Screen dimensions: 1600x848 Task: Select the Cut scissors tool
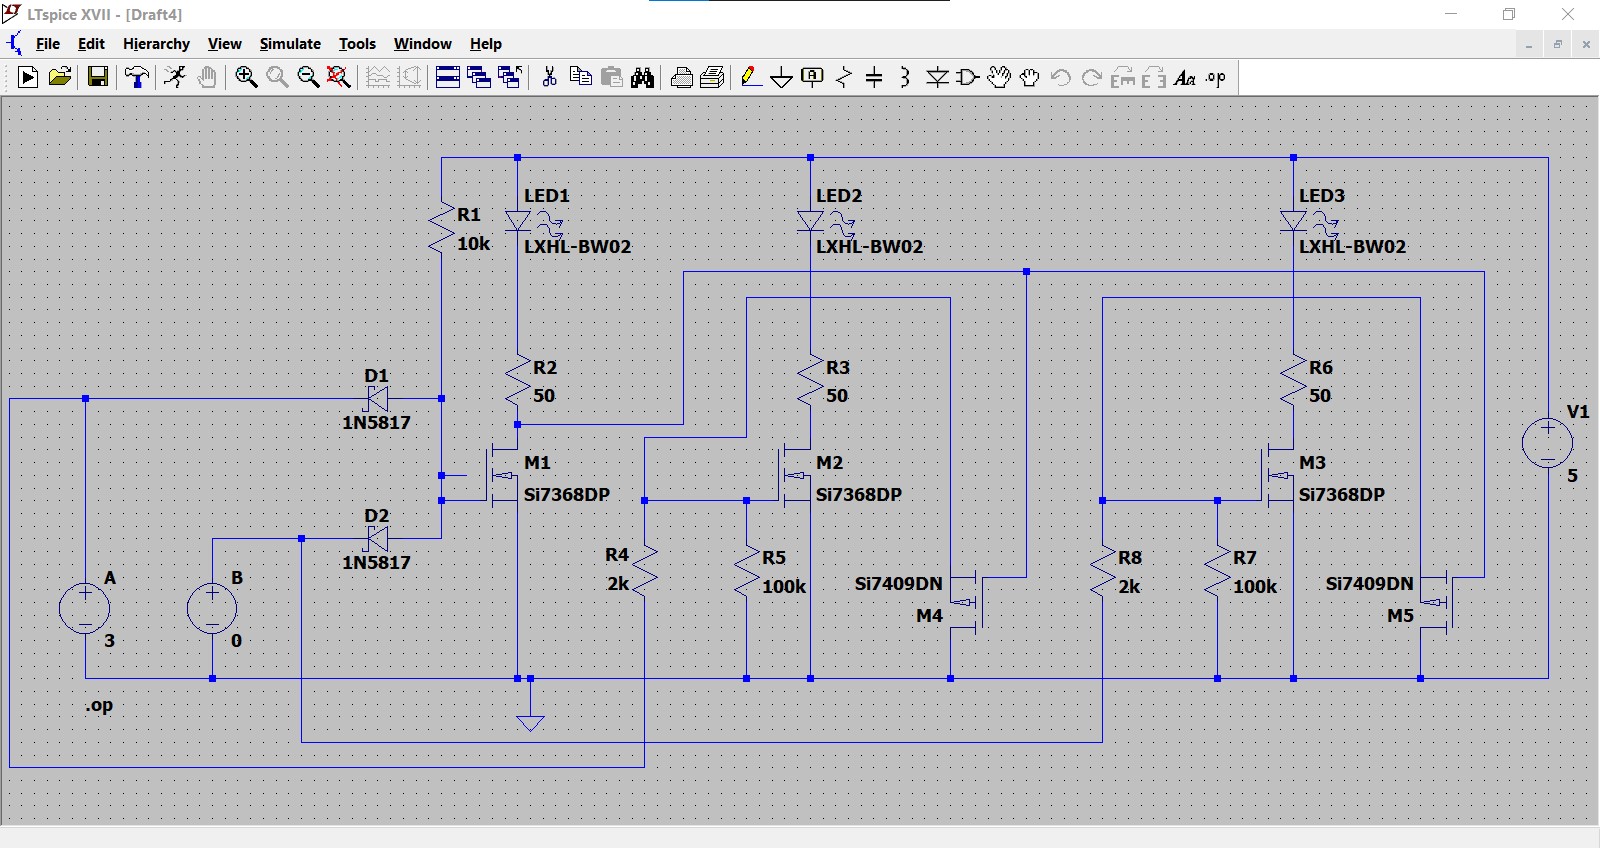549,77
